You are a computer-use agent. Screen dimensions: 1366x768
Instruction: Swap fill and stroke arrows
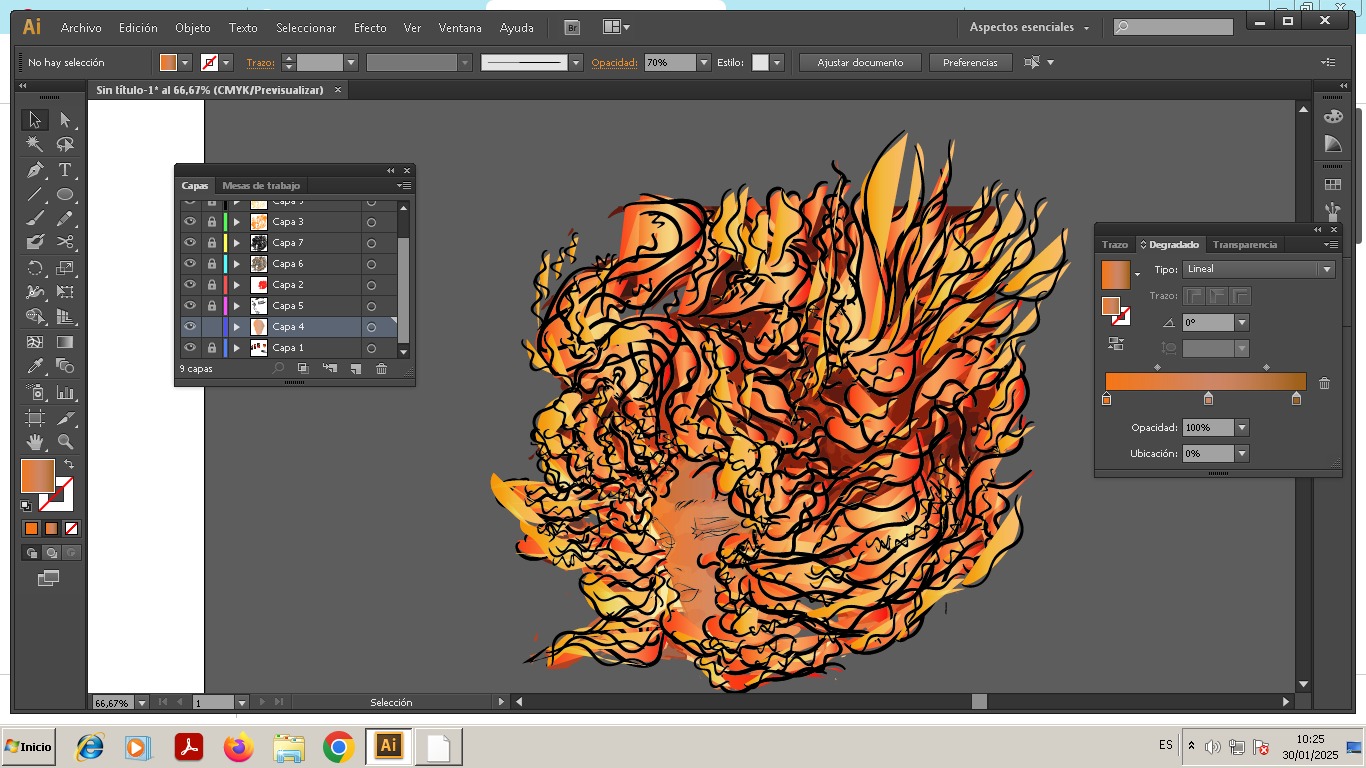point(69,465)
